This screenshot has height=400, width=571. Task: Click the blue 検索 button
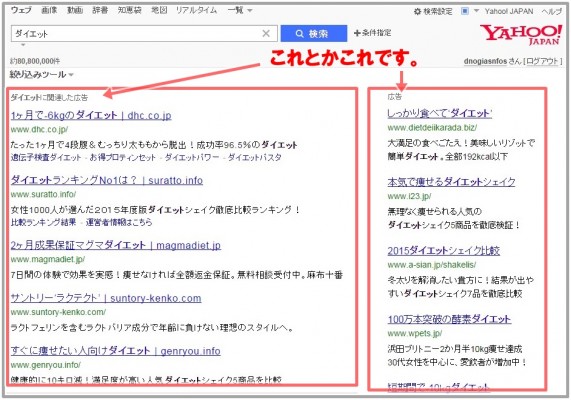pyautogui.click(x=314, y=34)
